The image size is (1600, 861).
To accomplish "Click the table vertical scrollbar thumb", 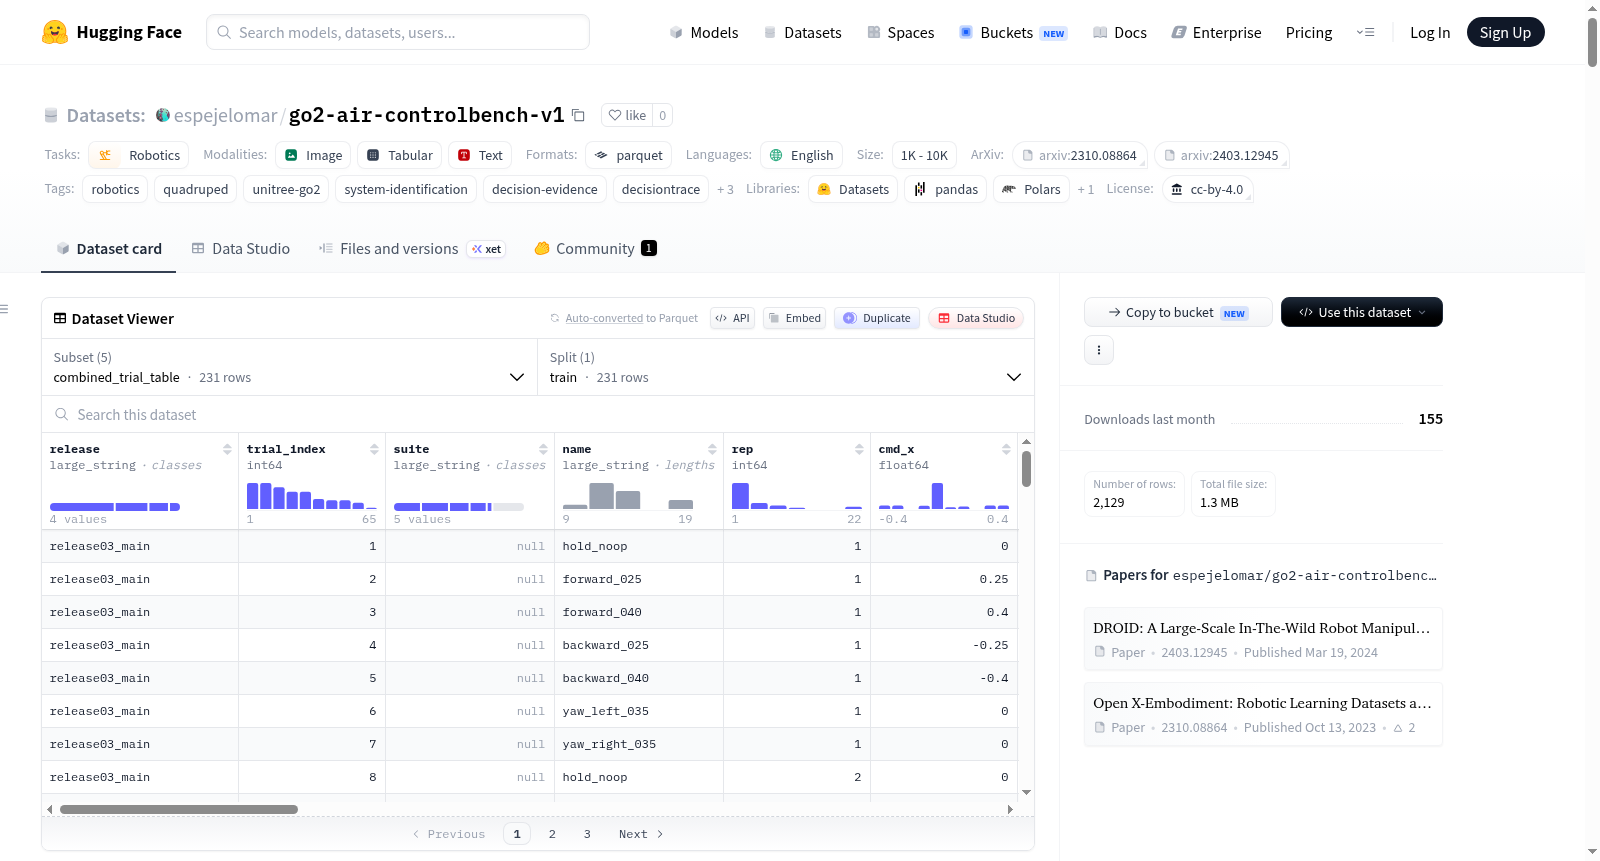I will pos(1026,468).
